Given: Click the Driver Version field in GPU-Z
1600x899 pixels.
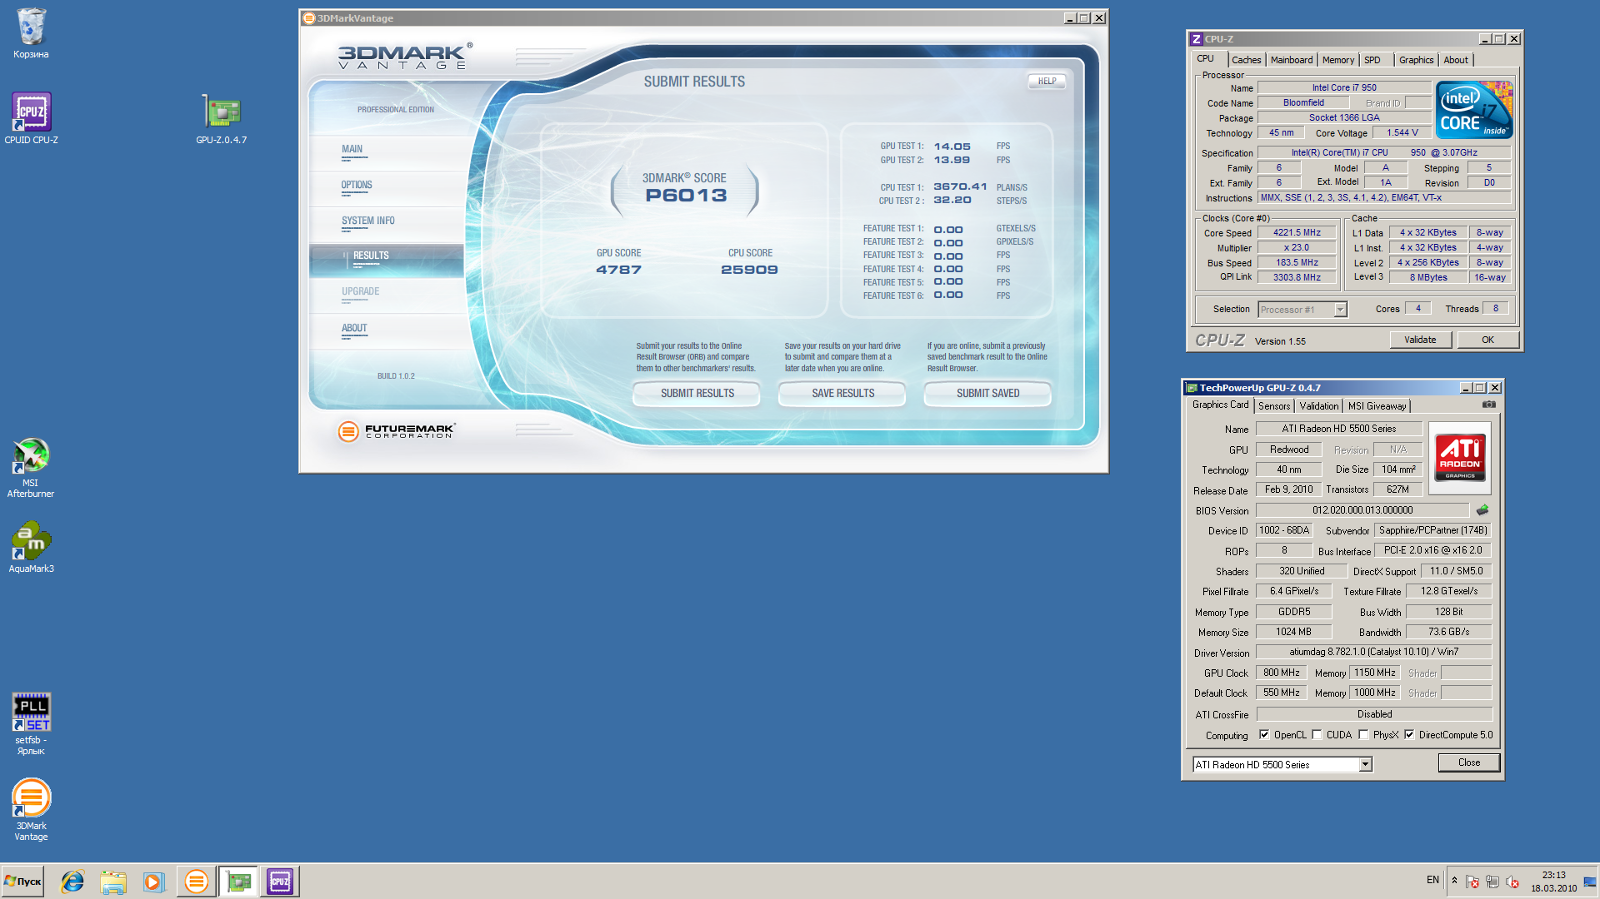Looking at the screenshot, I should point(1374,652).
